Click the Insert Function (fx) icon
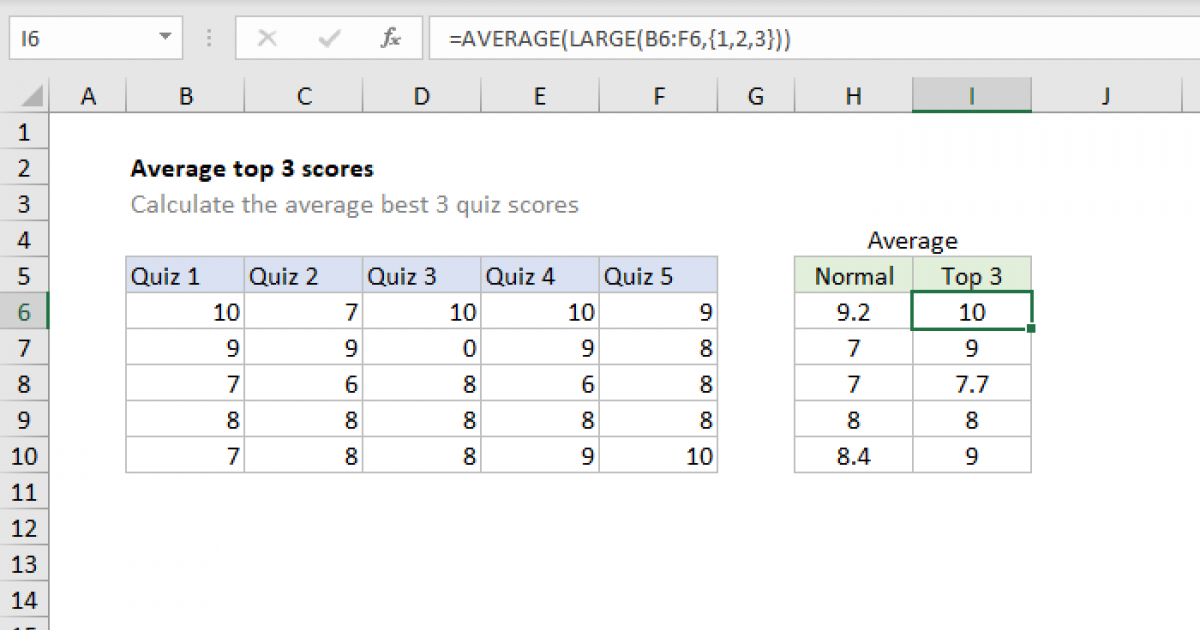Image resolution: width=1200 pixels, height=630 pixels. 390,38
